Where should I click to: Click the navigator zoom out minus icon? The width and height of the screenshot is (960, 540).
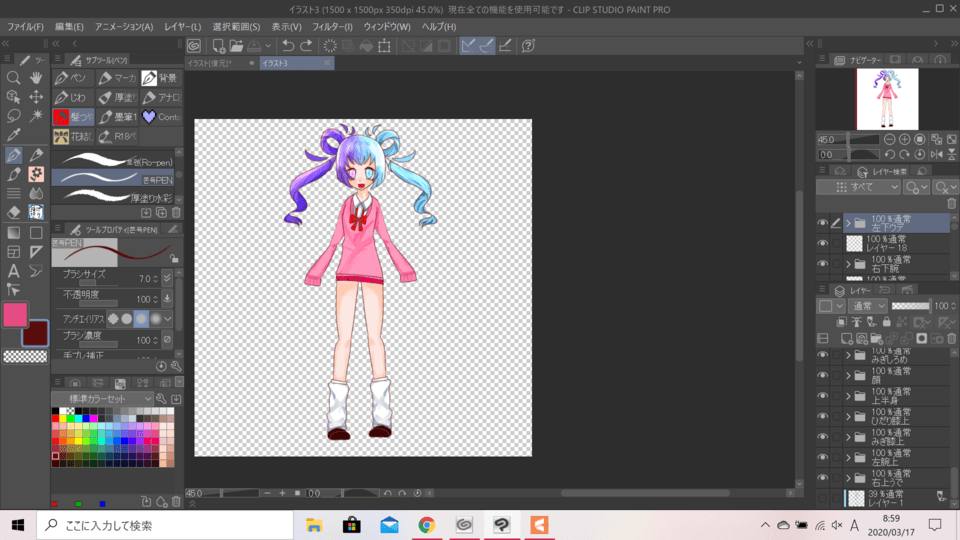(x=890, y=140)
